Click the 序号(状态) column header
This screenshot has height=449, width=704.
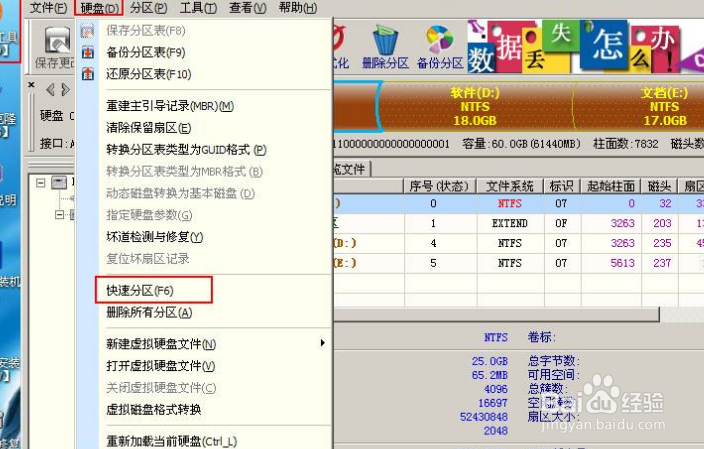(x=439, y=186)
